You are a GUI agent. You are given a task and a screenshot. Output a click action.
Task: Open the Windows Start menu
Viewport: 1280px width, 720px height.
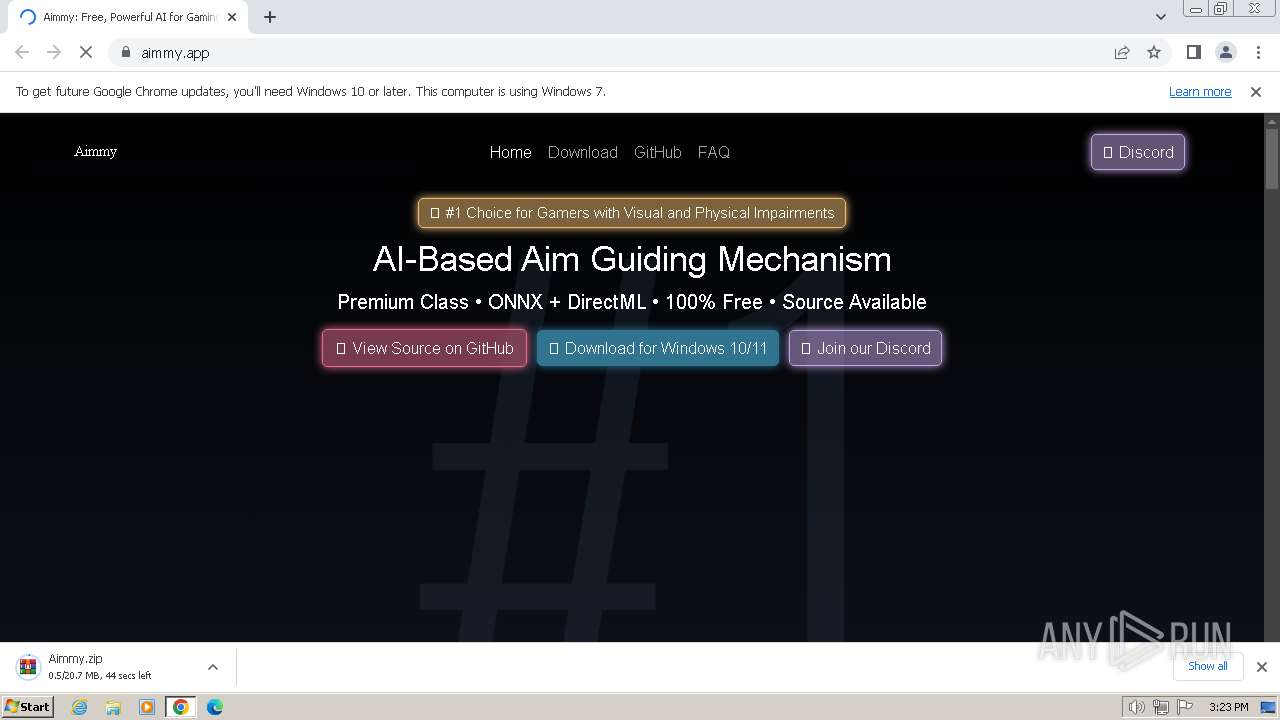pos(28,706)
